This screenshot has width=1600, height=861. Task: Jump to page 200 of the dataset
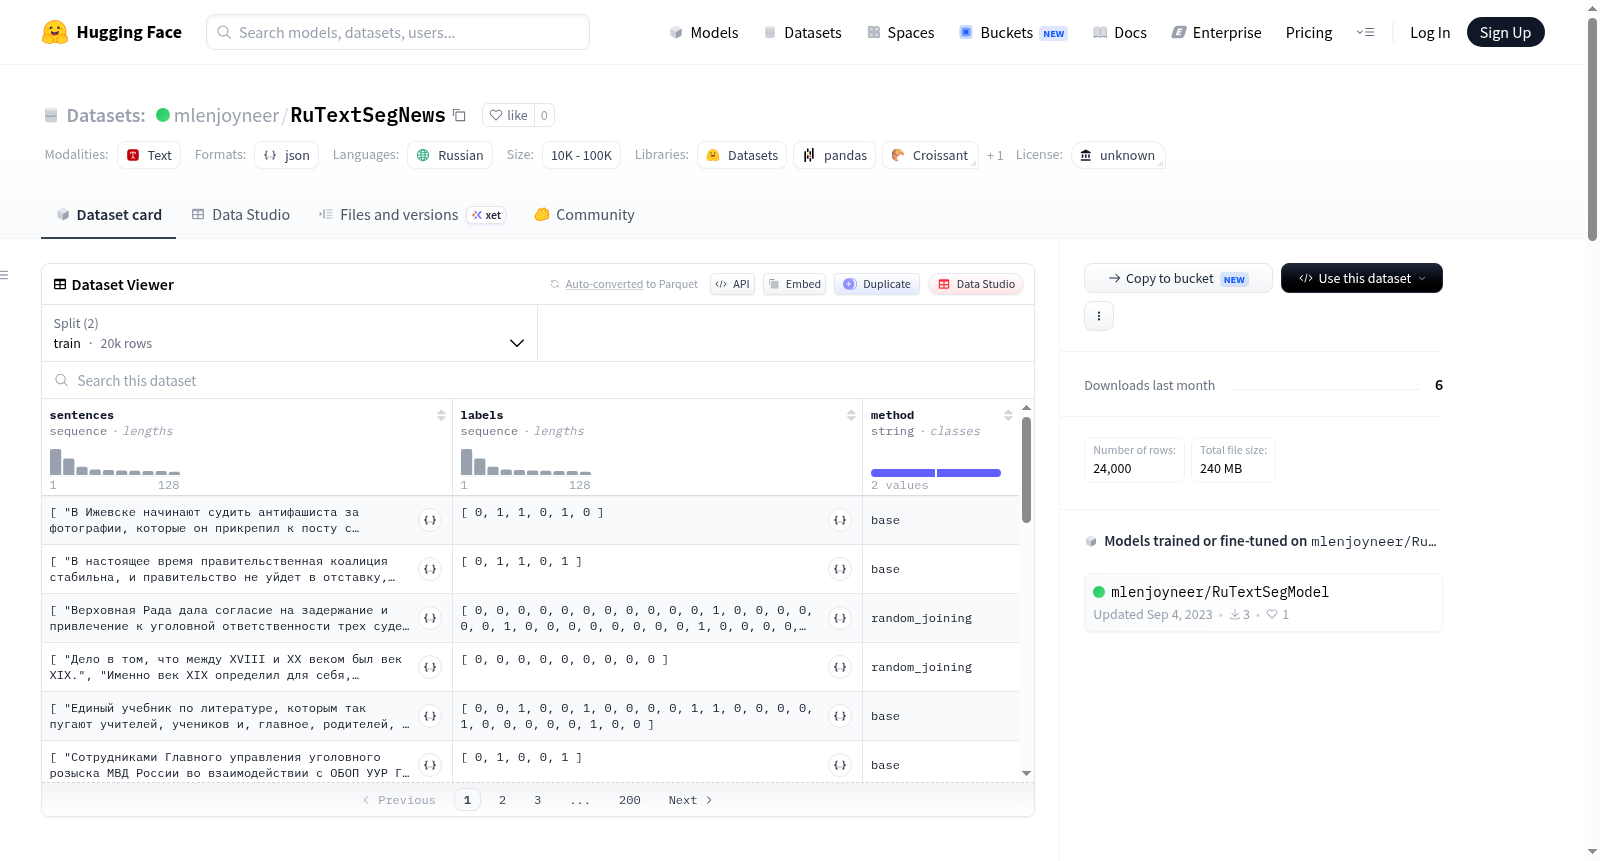click(x=629, y=800)
